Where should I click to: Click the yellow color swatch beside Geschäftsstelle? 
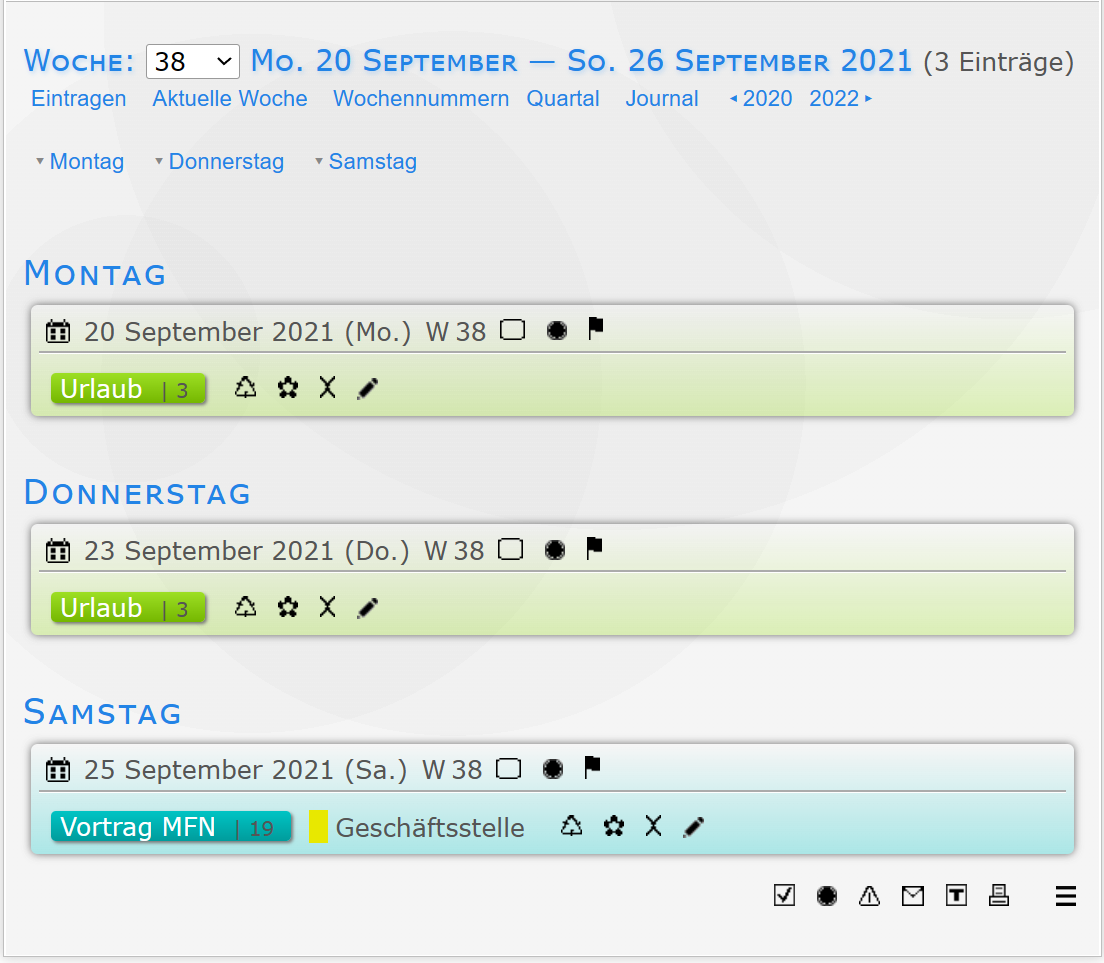coord(318,826)
